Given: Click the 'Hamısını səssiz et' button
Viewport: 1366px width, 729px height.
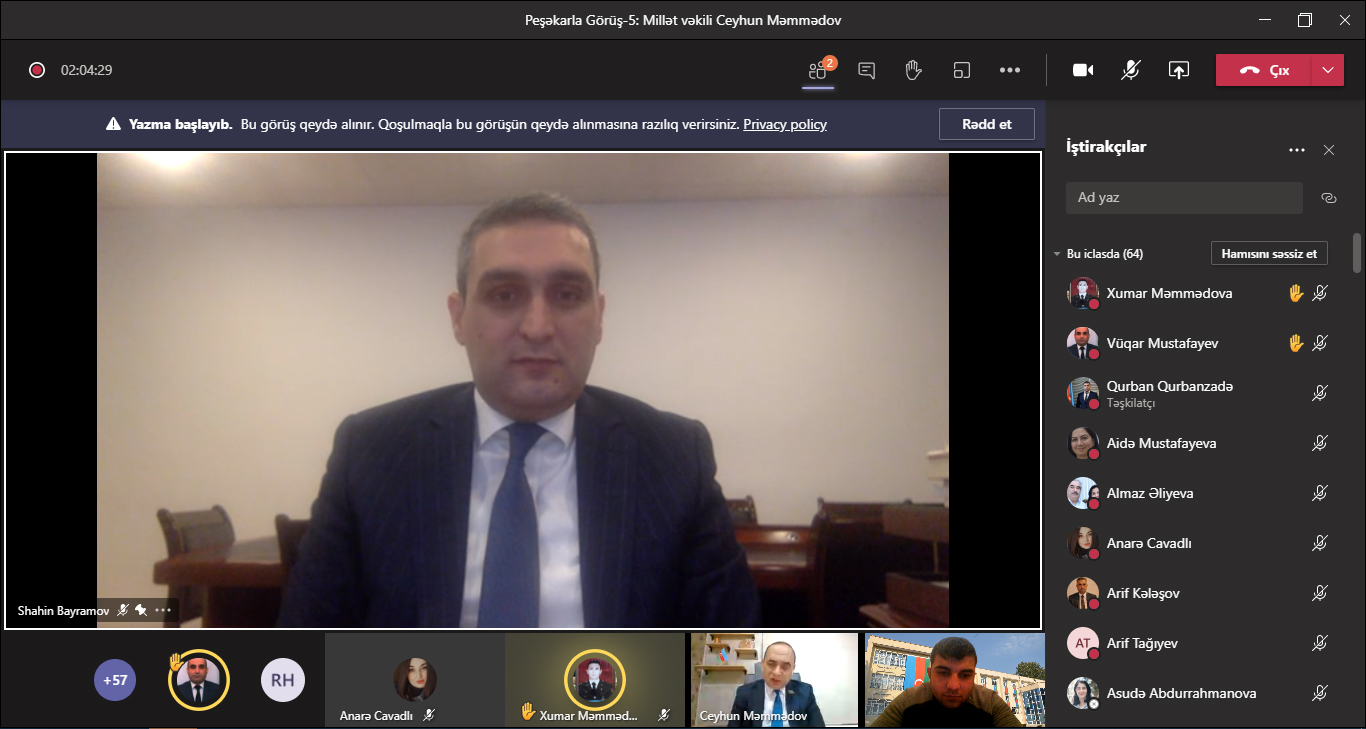Looking at the screenshot, I should pos(1268,254).
